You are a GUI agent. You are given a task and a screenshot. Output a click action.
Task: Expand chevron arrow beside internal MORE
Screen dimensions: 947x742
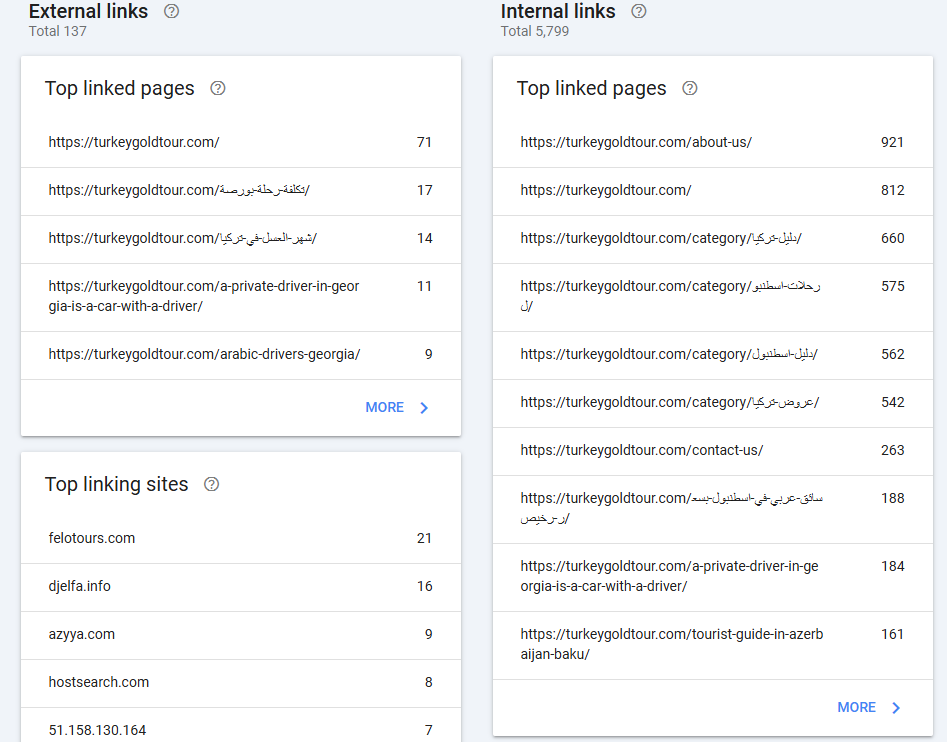(896, 708)
